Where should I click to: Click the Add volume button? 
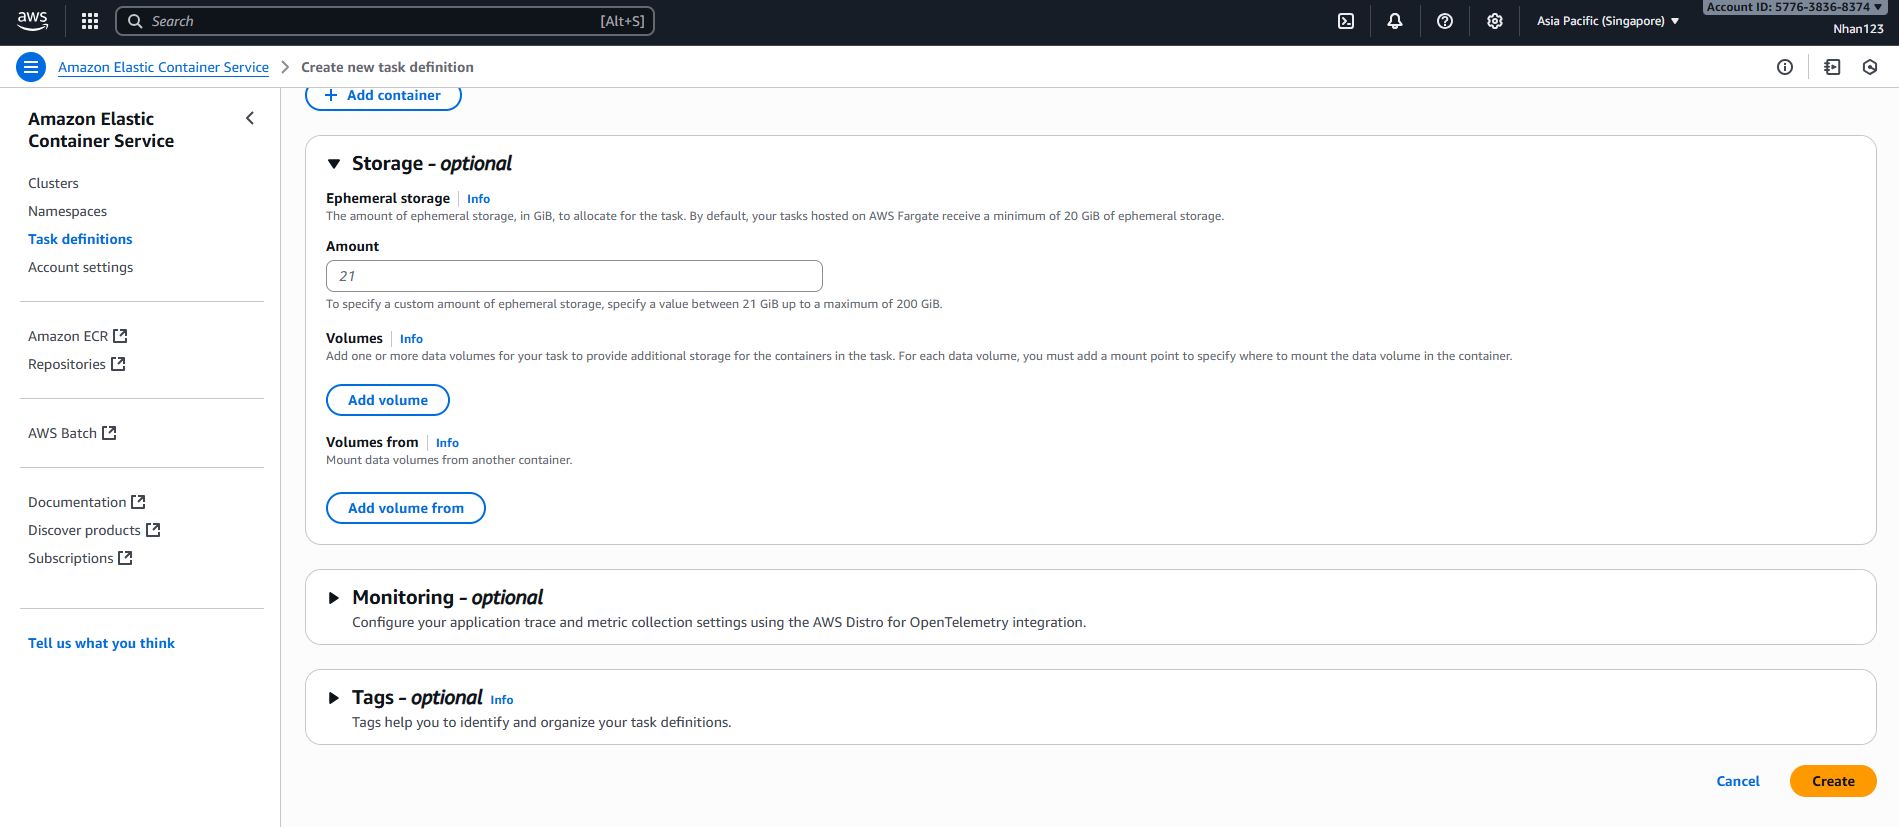(388, 400)
